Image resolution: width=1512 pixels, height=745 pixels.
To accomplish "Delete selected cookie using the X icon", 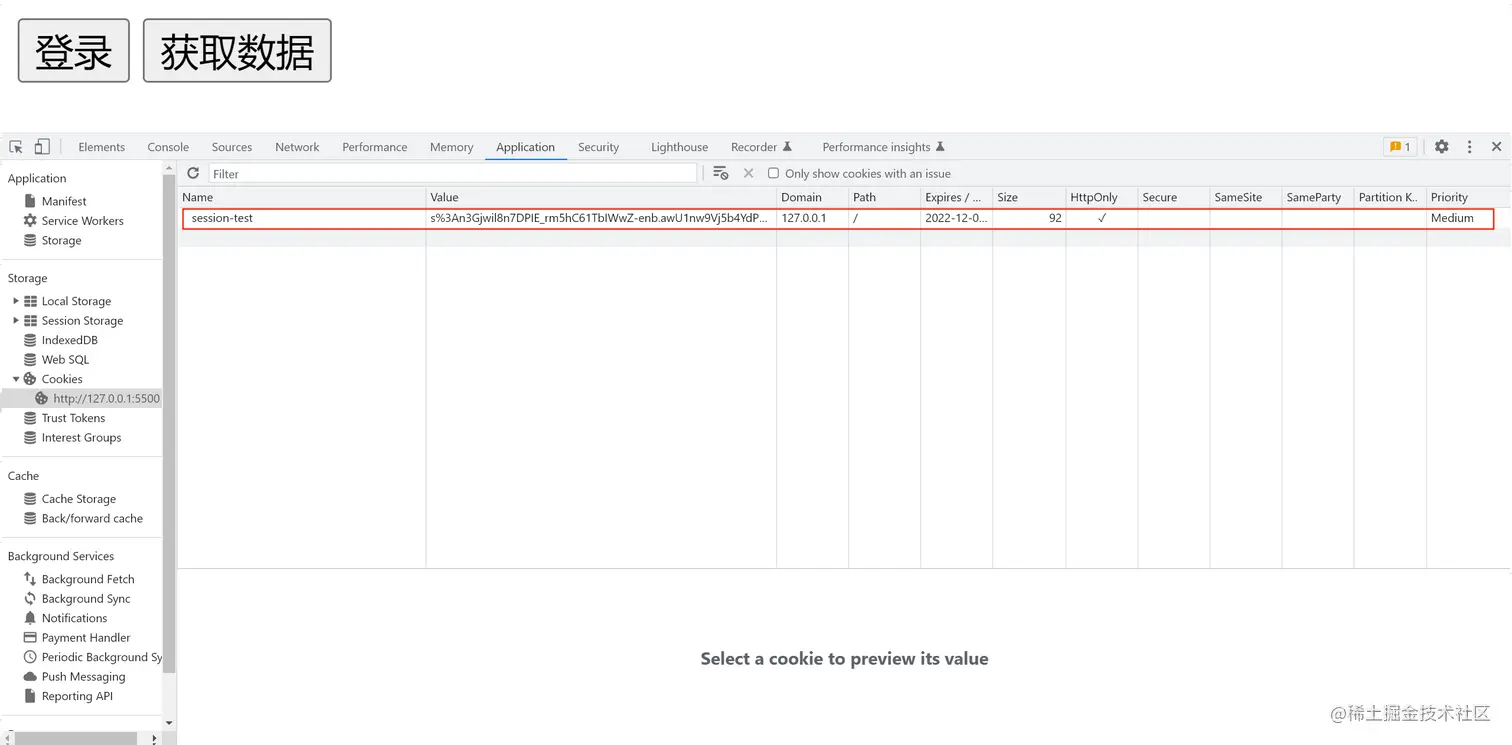I will (748, 173).
